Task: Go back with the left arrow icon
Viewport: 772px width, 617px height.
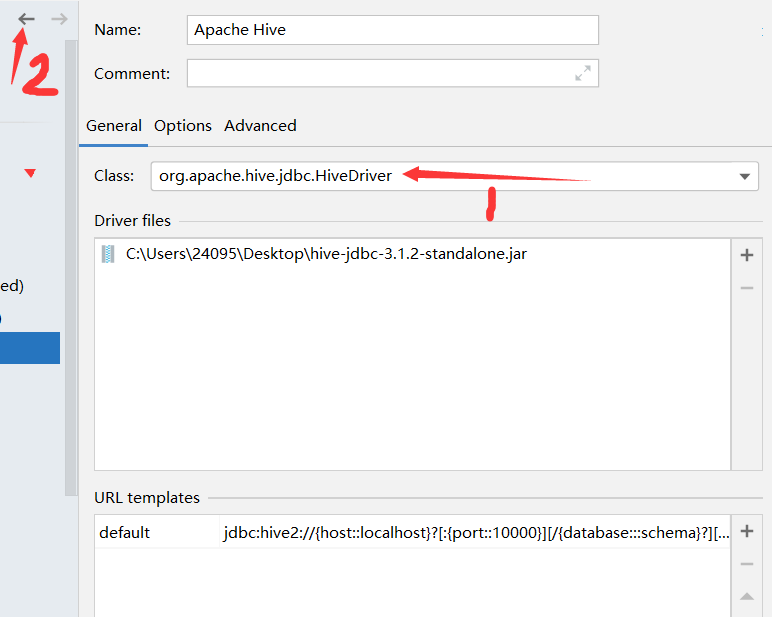Action: (x=27, y=19)
